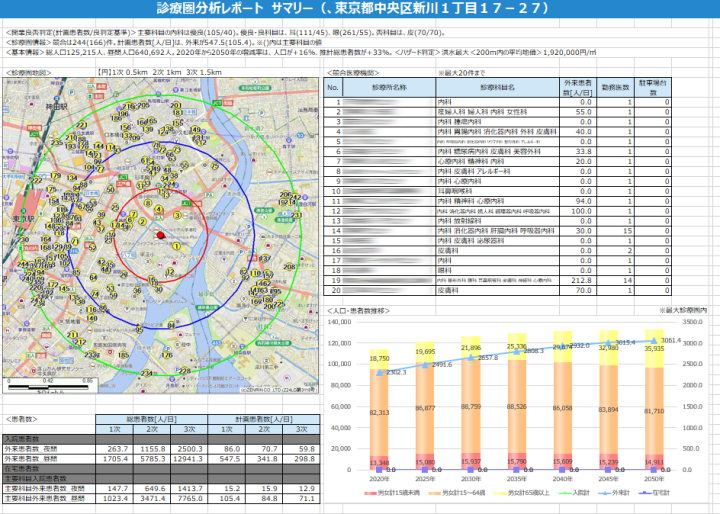Click the 3061.4 triangle point for 2050年
720x514 pixels.
tap(654, 341)
